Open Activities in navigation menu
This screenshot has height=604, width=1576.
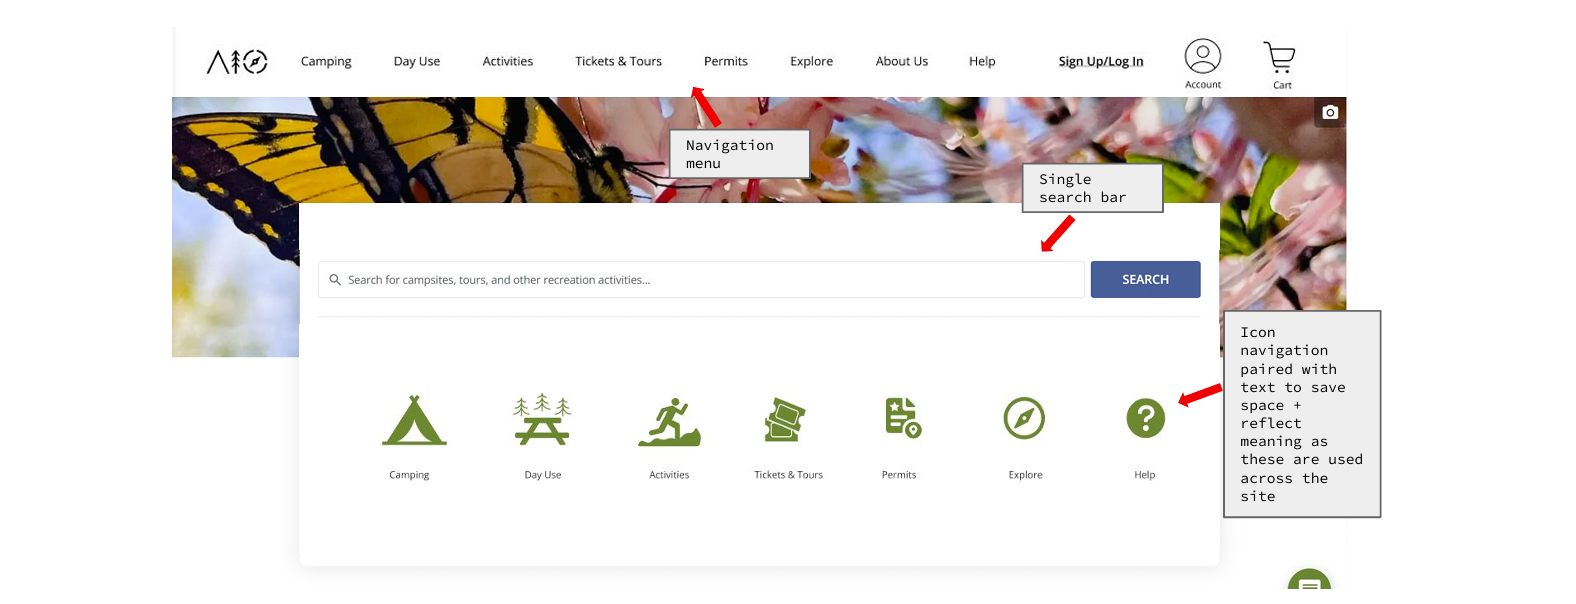tap(508, 62)
